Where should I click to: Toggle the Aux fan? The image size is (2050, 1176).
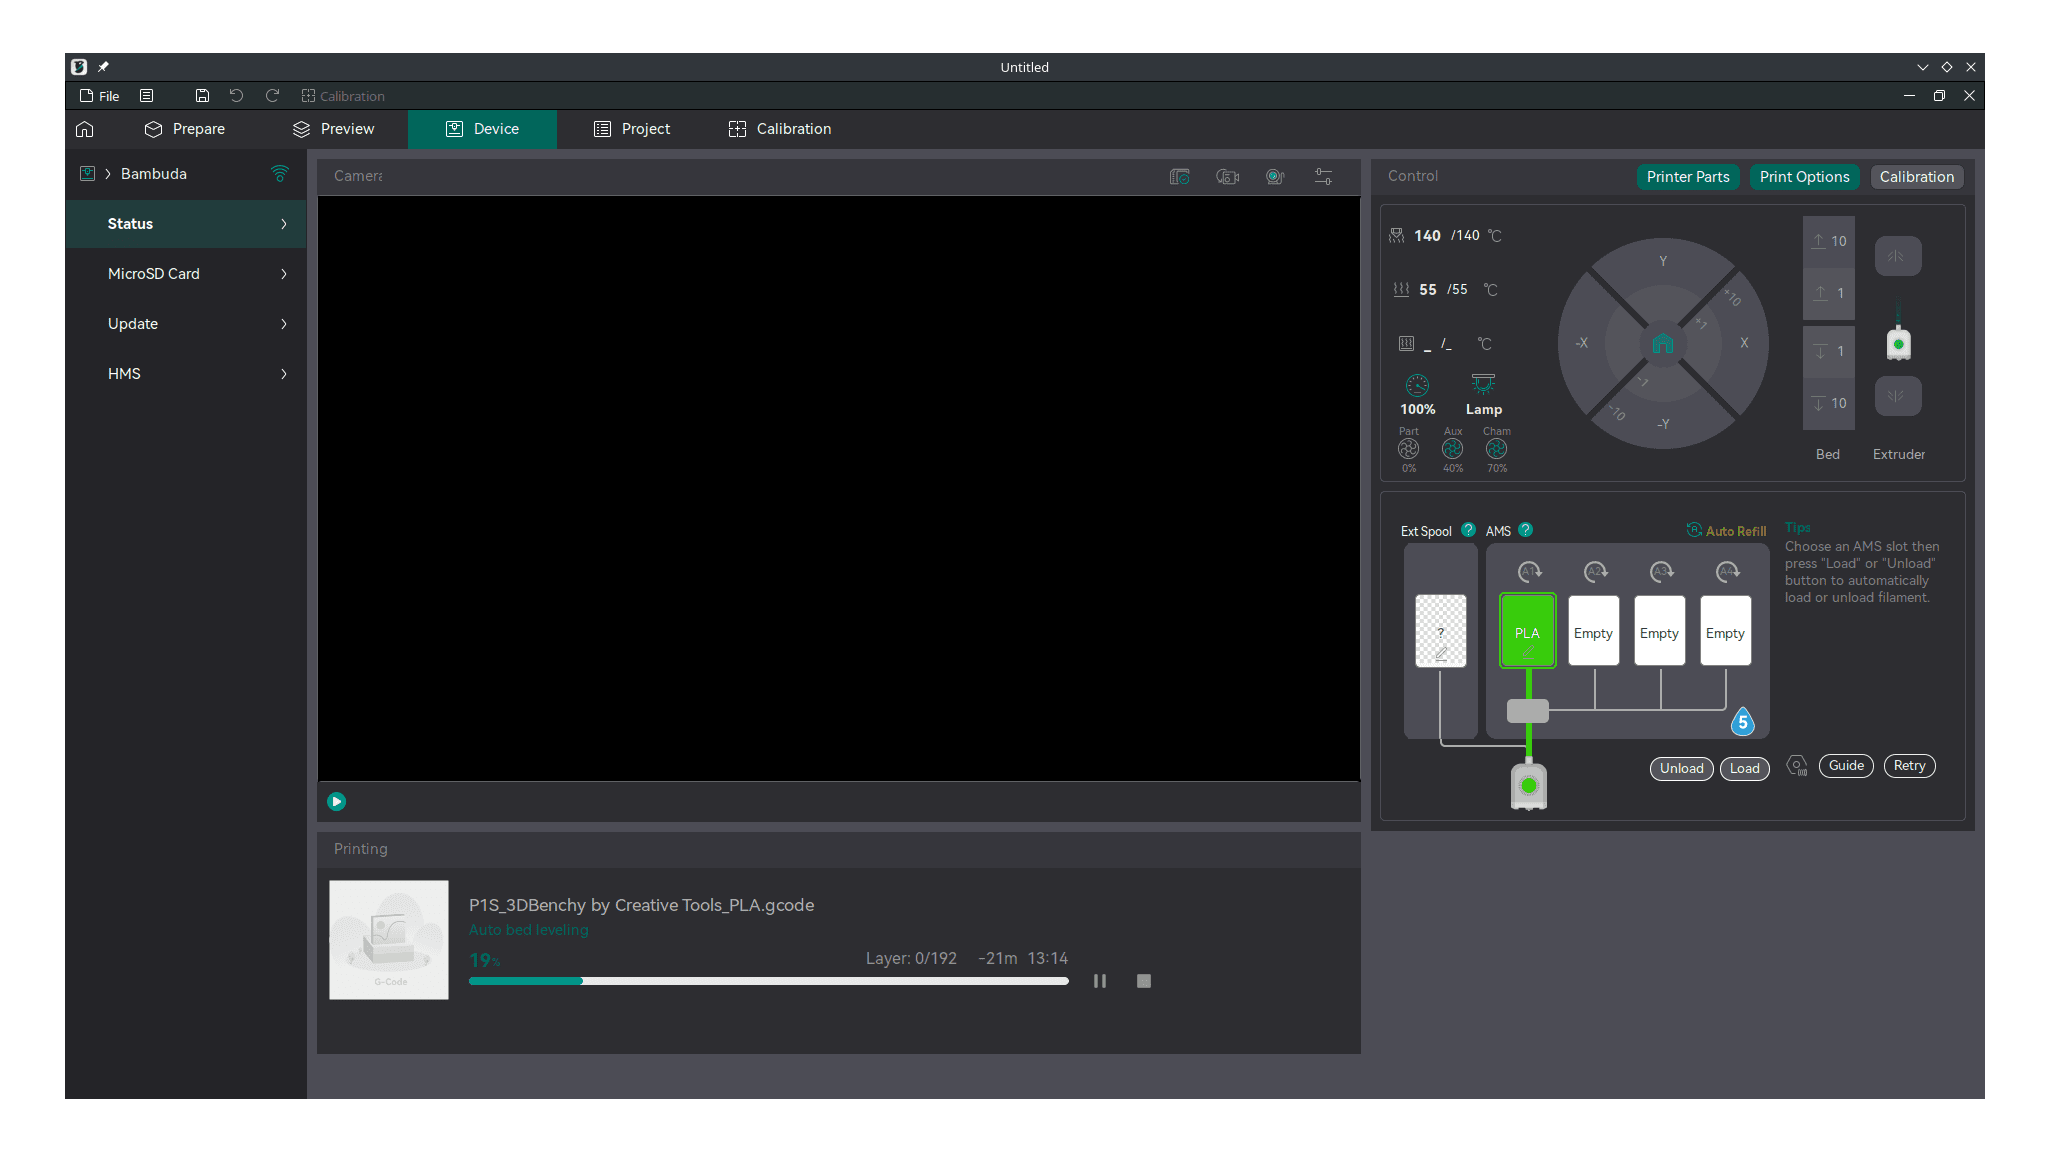pos(1452,450)
